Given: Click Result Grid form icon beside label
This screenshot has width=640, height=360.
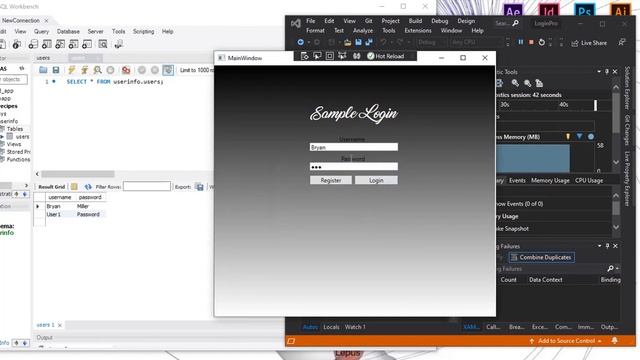Looking at the screenshot, I should coord(74,187).
